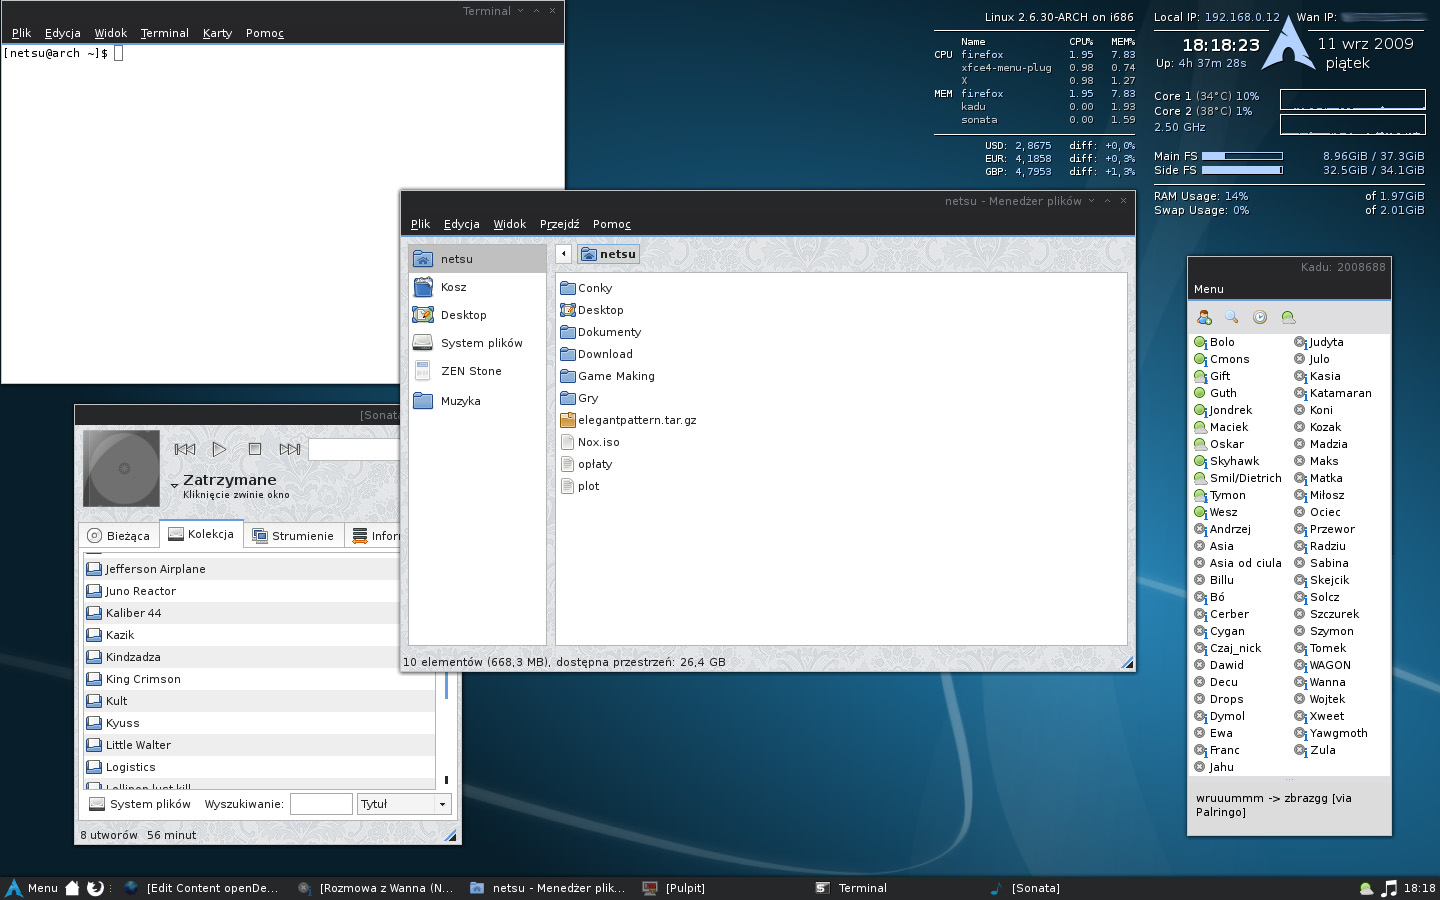Open Desktop shortcut in file manager sidebar
1440x900 pixels.
coord(477,315)
